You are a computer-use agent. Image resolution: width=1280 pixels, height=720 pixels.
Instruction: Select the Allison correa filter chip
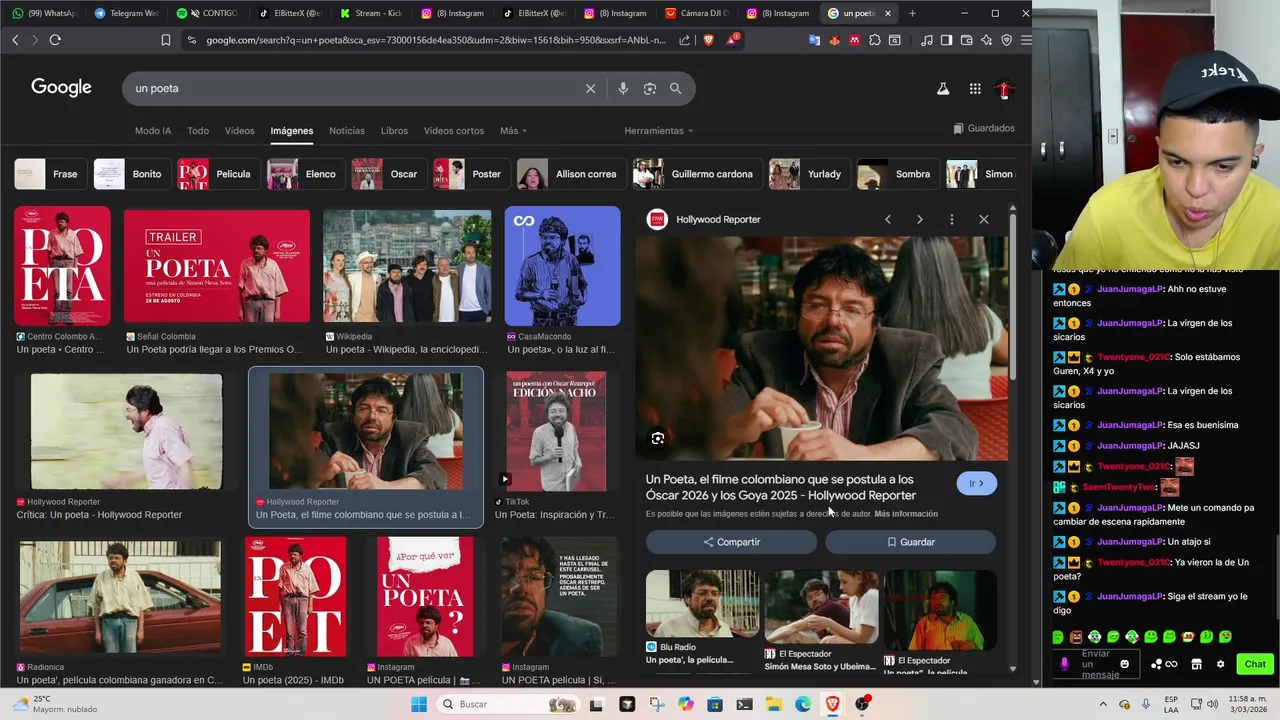[x=570, y=174]
